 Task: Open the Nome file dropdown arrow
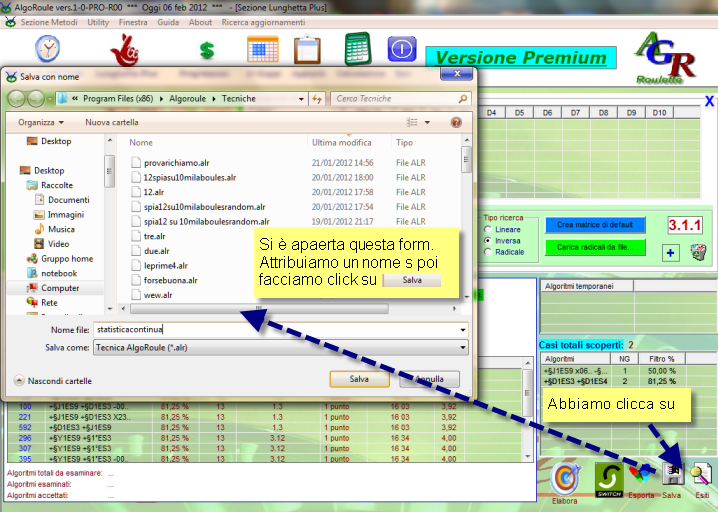[463, 330]
